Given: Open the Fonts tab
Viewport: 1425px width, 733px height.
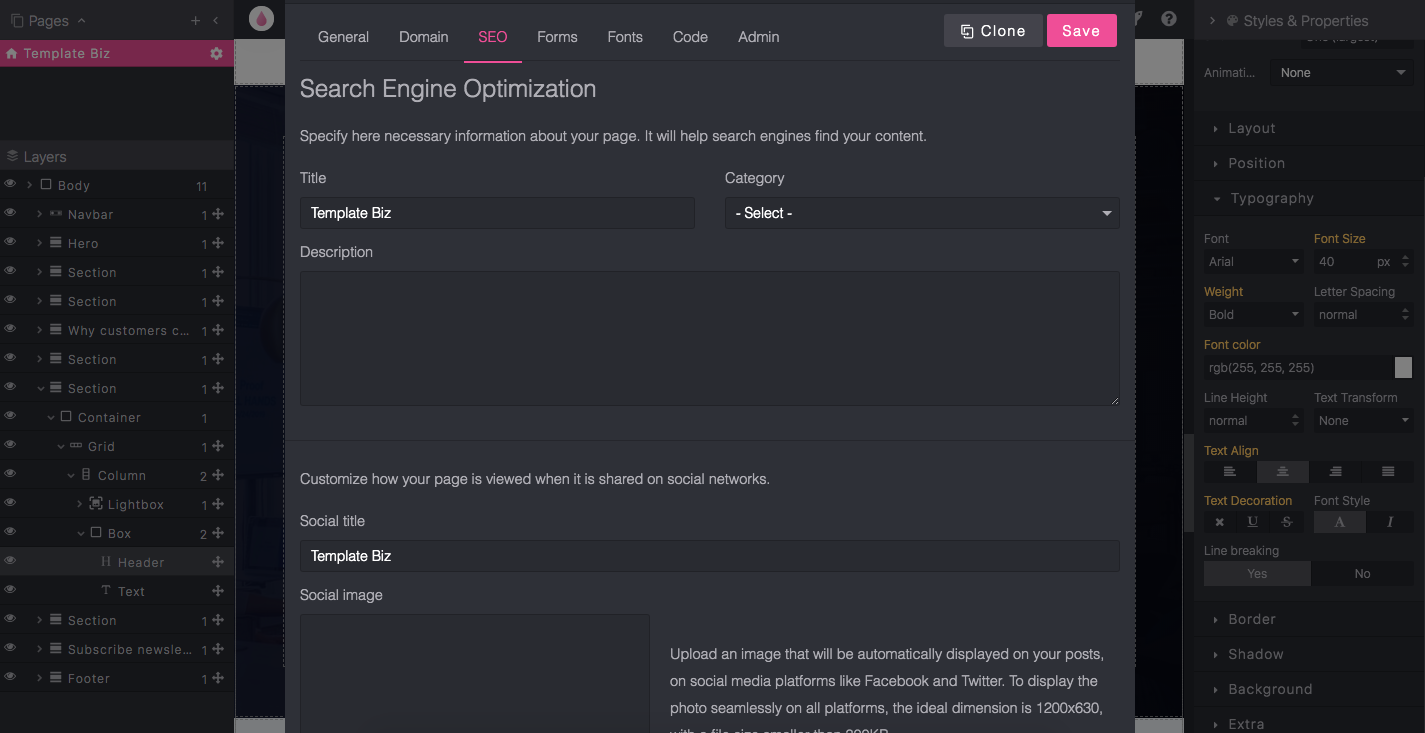Looking at the screenshot, I should click(x=625, y=37).
